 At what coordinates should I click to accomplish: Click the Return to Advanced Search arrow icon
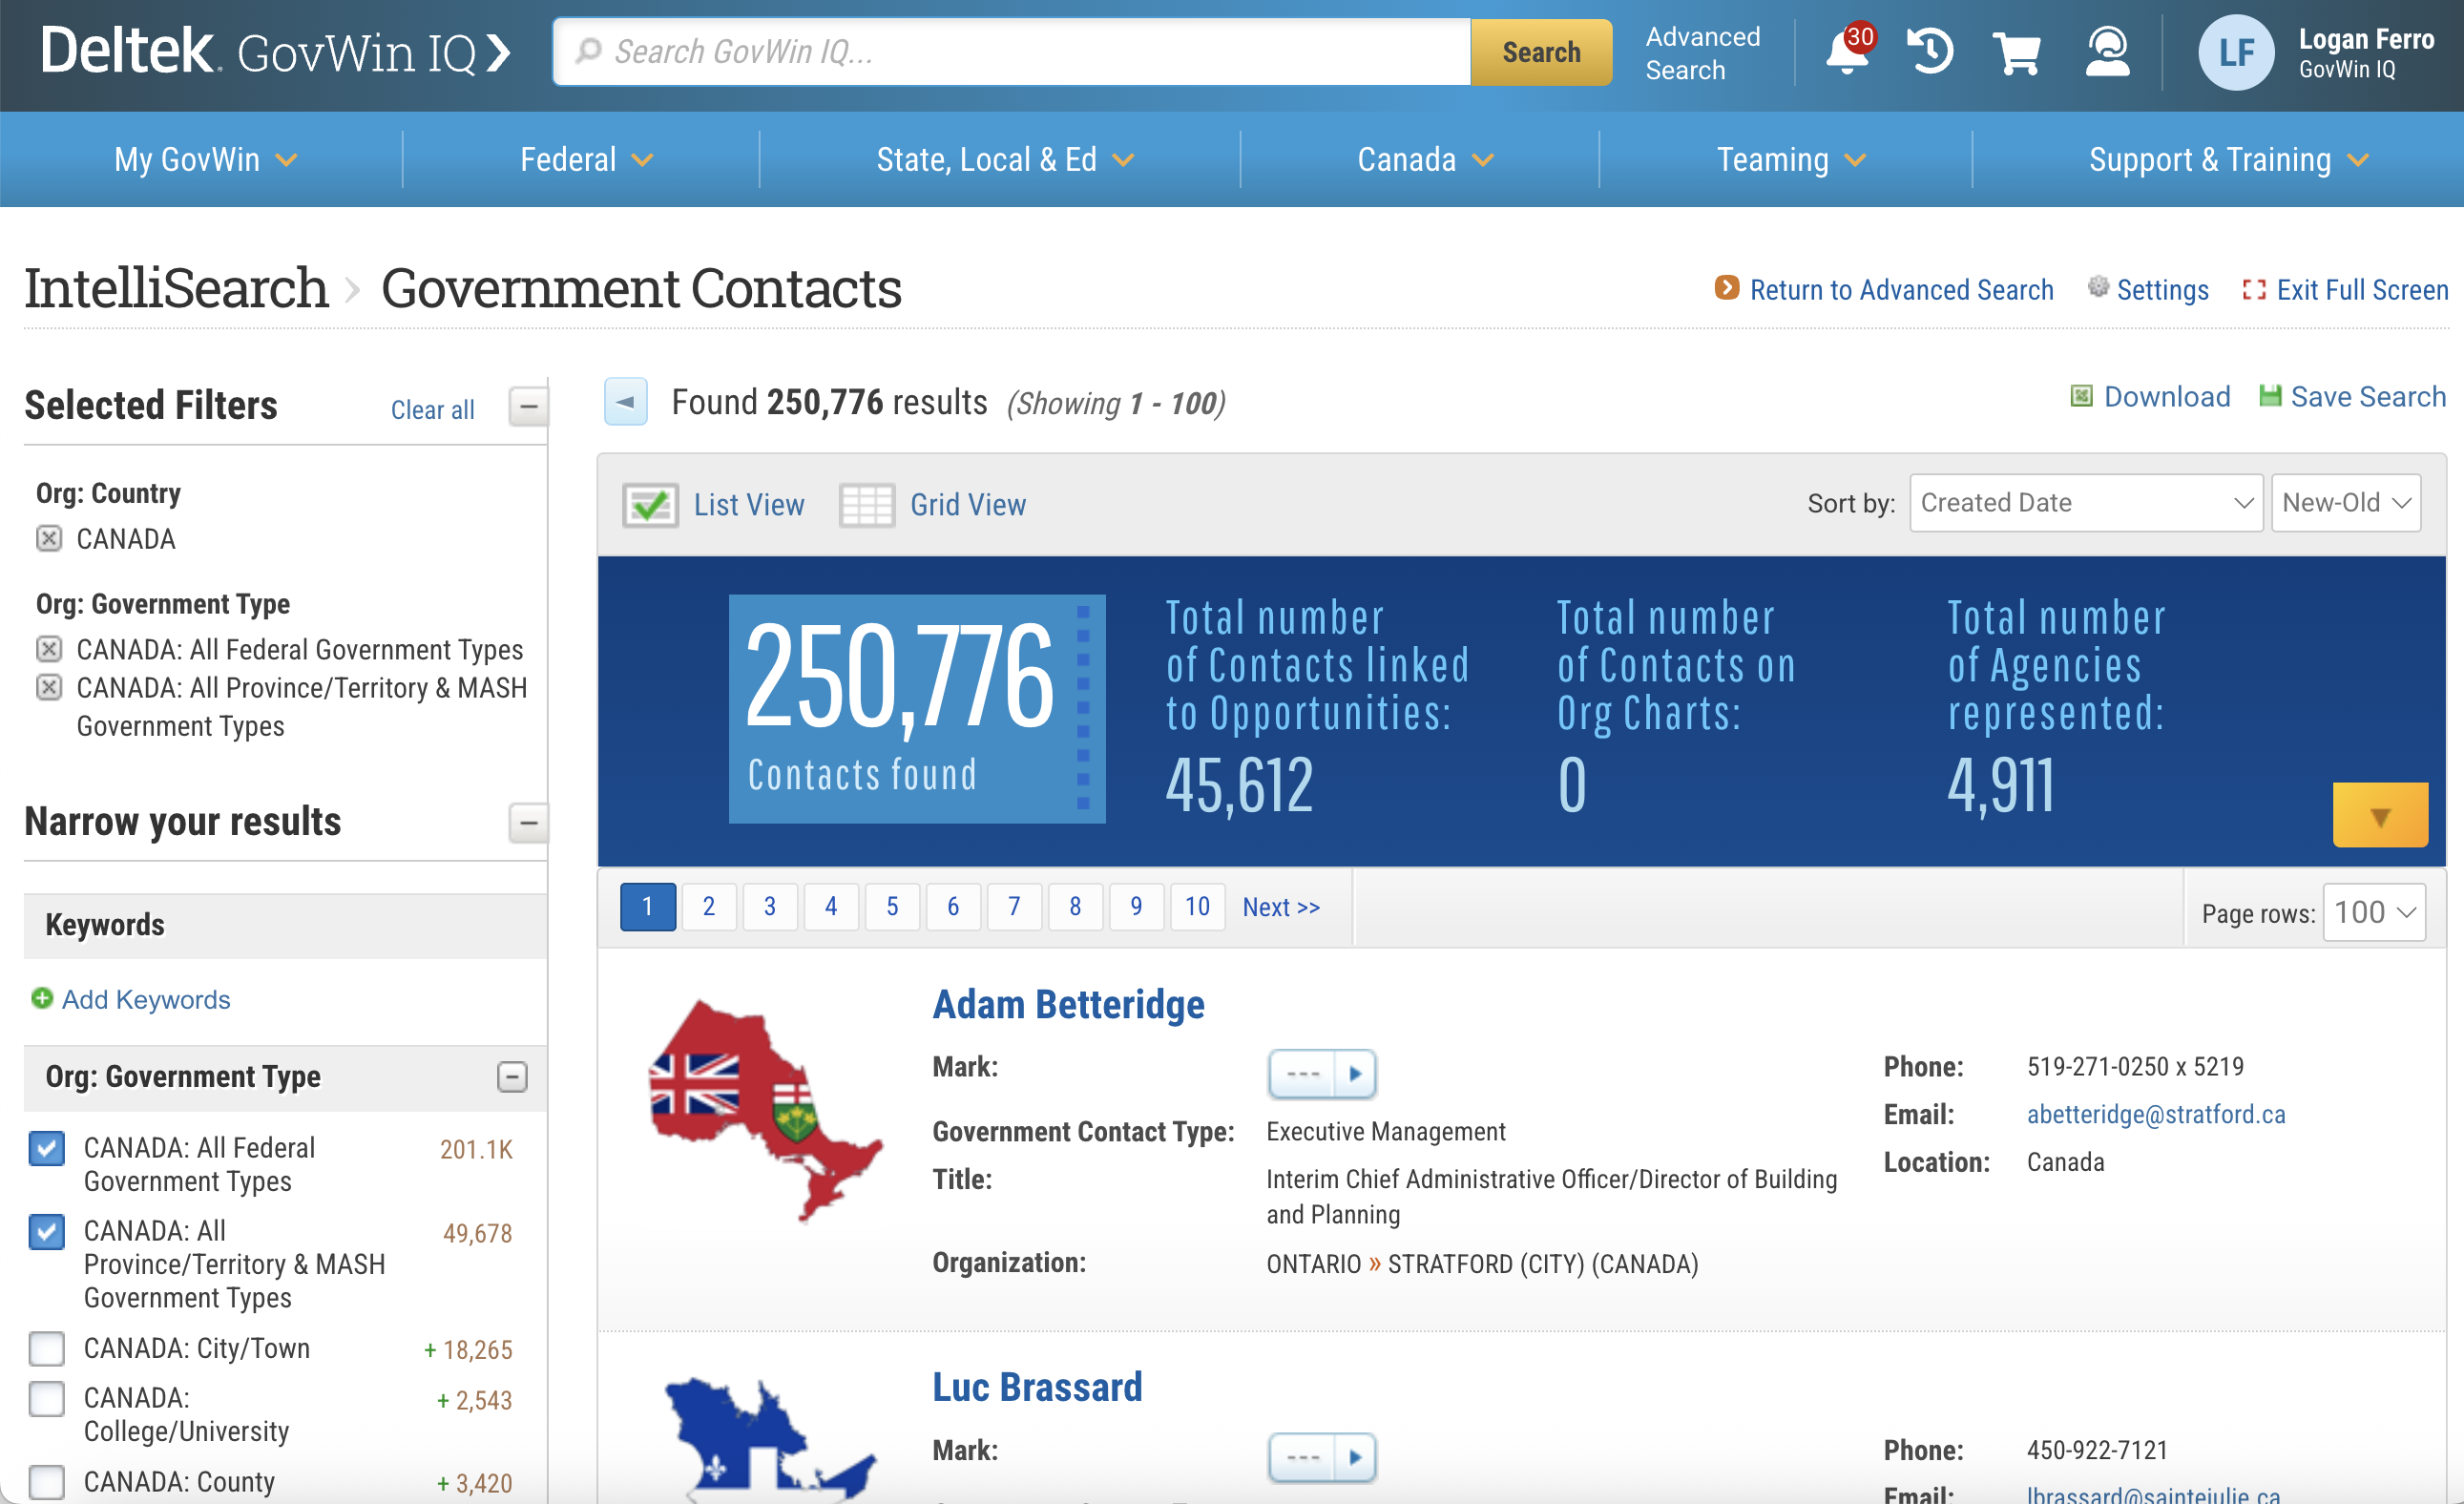[x=1726, y=288]
